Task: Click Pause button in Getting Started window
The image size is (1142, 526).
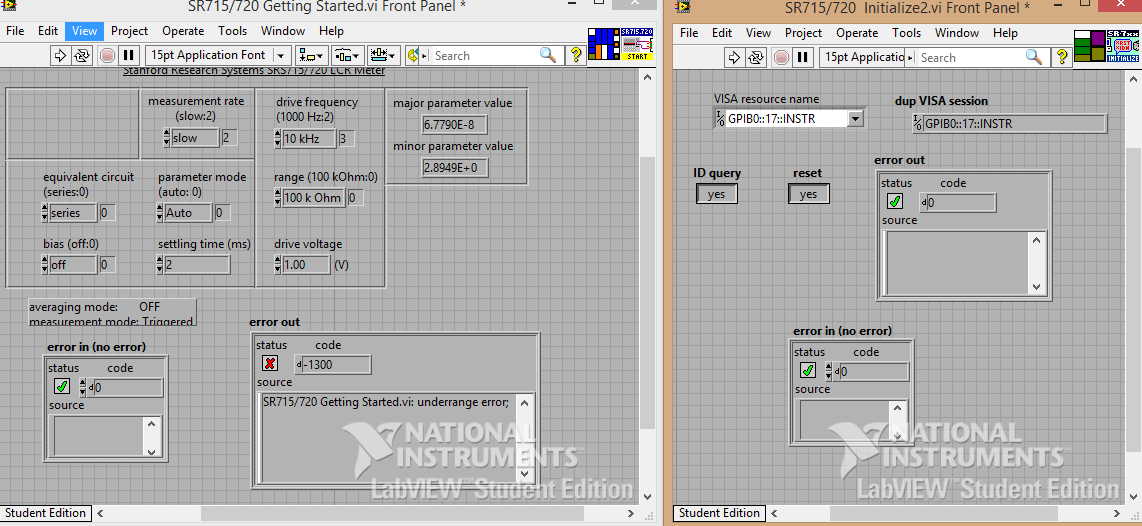Action: [x=129, y=55]
